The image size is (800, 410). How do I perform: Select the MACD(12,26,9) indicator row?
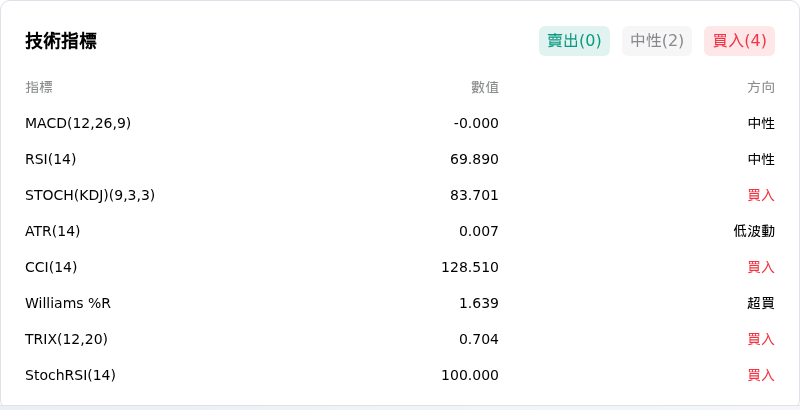coord(400,123)
